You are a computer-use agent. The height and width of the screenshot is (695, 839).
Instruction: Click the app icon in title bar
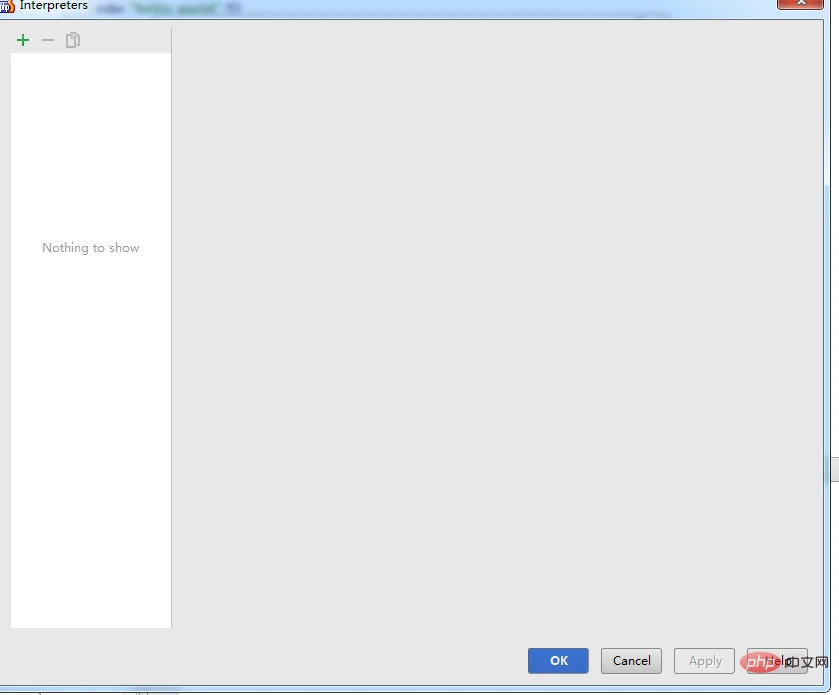[x=6, y=6]
